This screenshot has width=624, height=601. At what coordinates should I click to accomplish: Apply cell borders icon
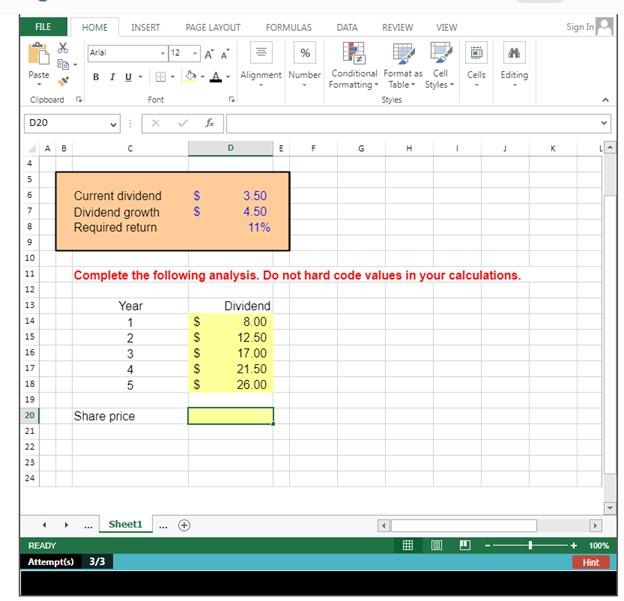point(160,77)
